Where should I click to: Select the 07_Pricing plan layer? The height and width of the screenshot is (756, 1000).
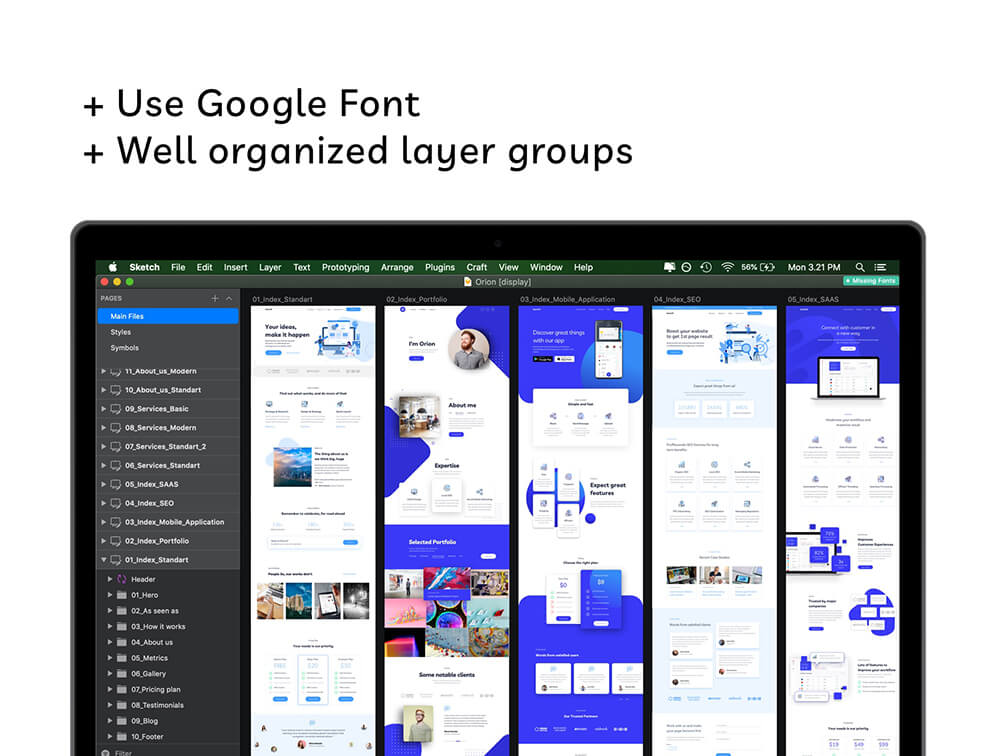coord(155,689)
